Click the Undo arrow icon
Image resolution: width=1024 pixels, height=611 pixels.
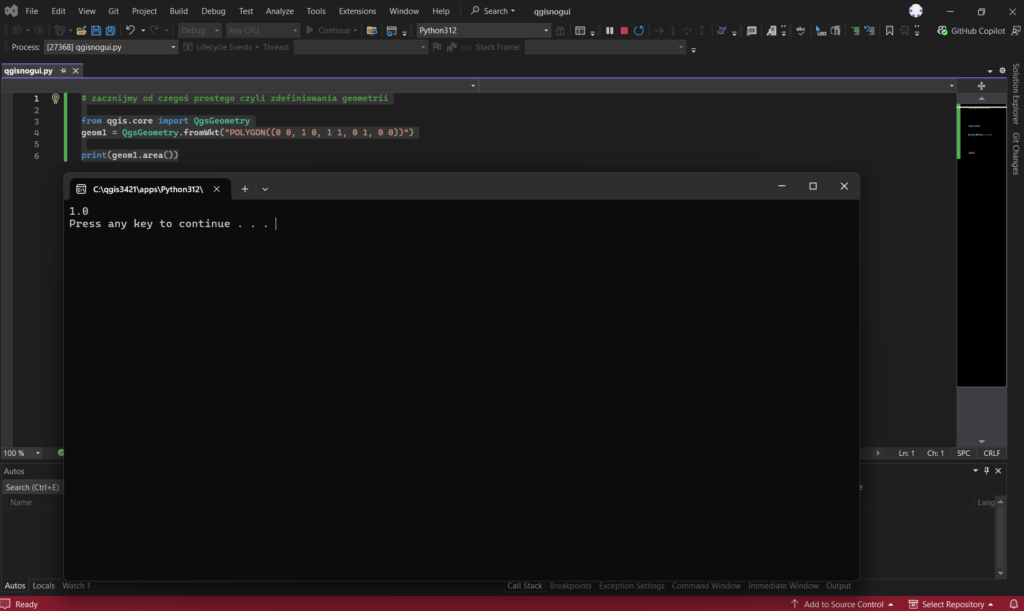tap(130, 30)
